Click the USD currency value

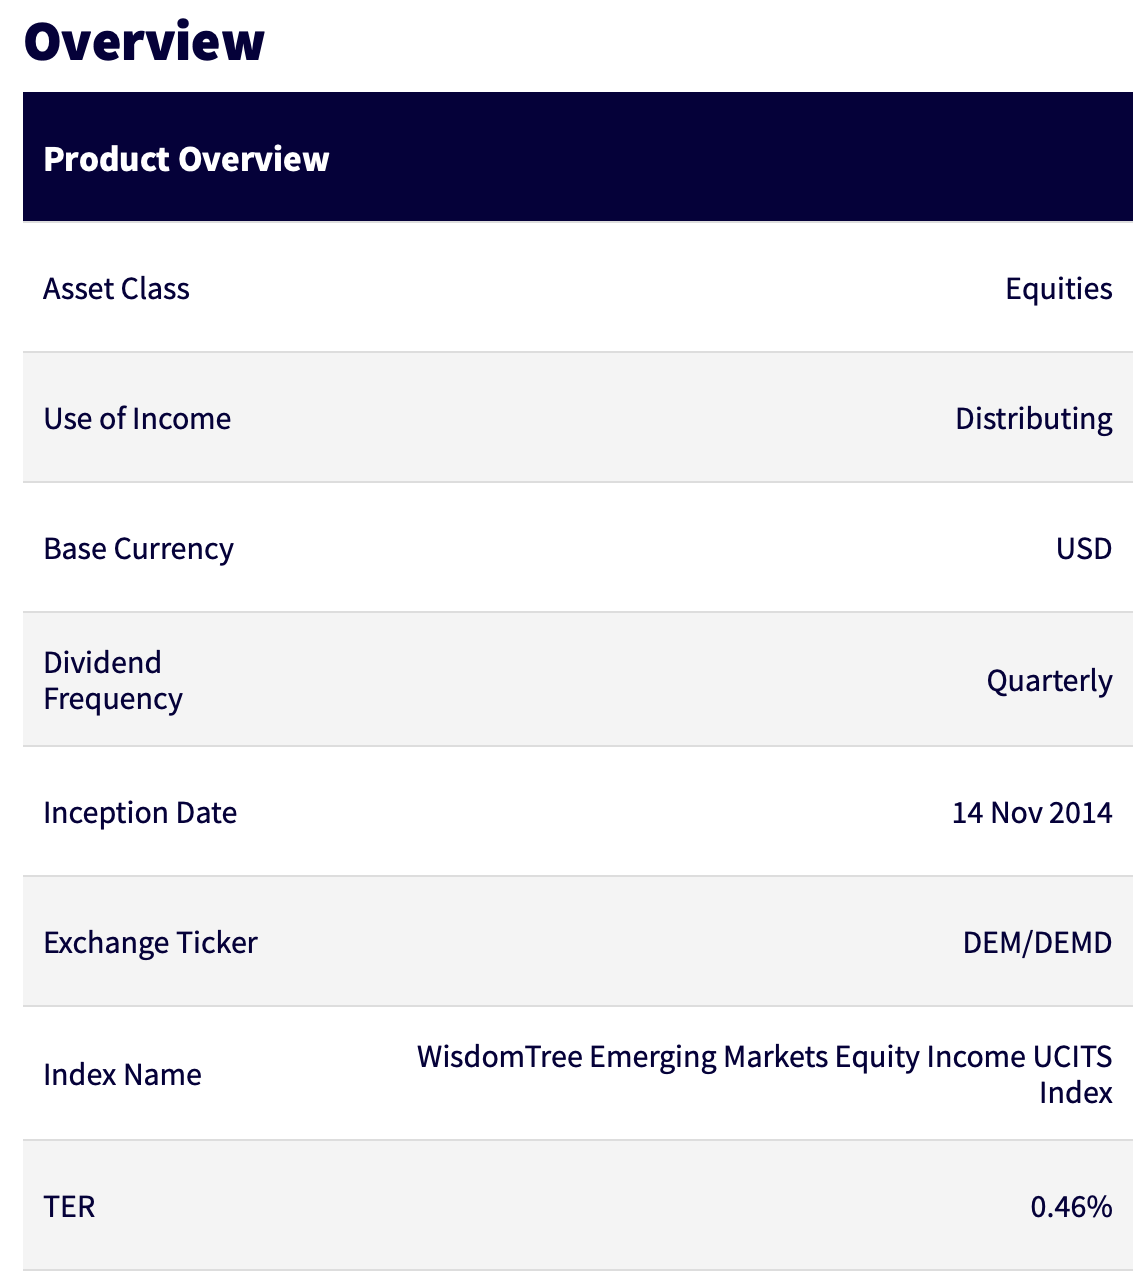click(x=1084, y=549)
